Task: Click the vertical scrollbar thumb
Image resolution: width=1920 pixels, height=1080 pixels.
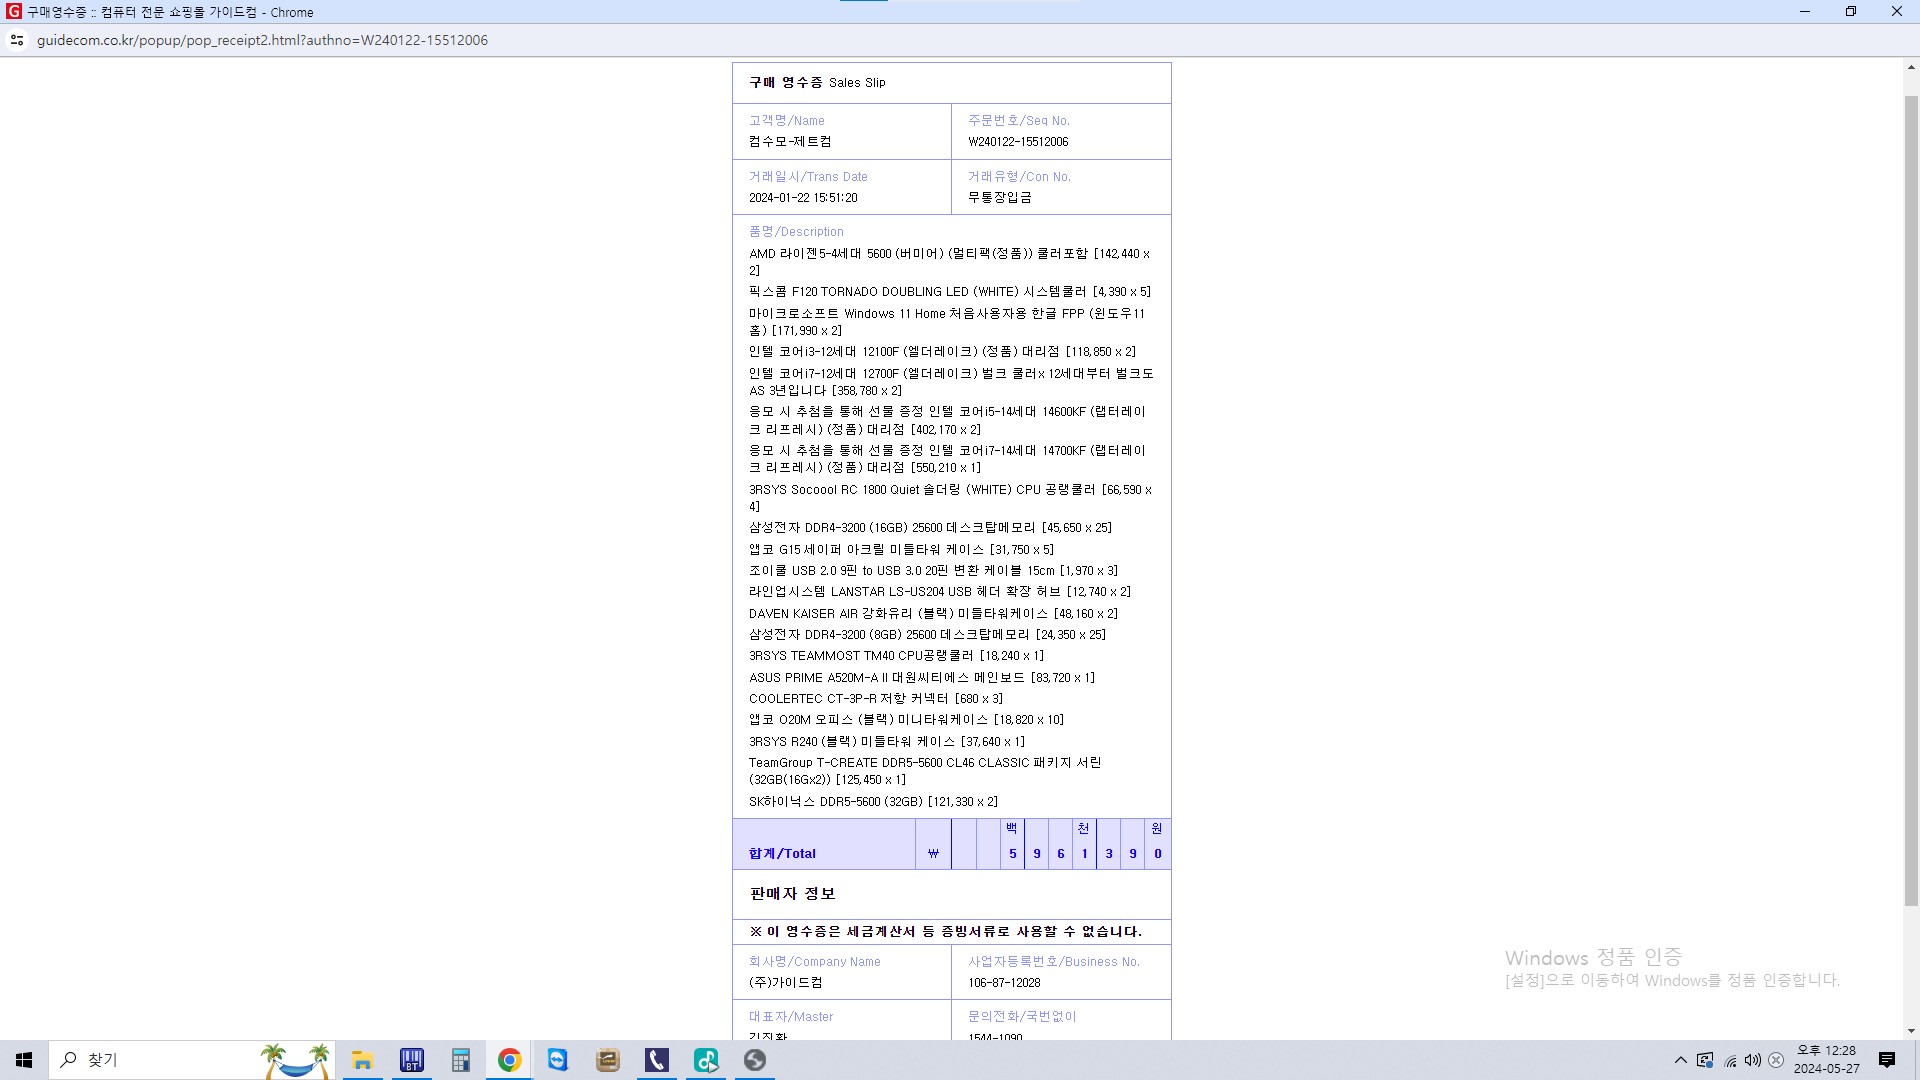Action: point(1911,500)
